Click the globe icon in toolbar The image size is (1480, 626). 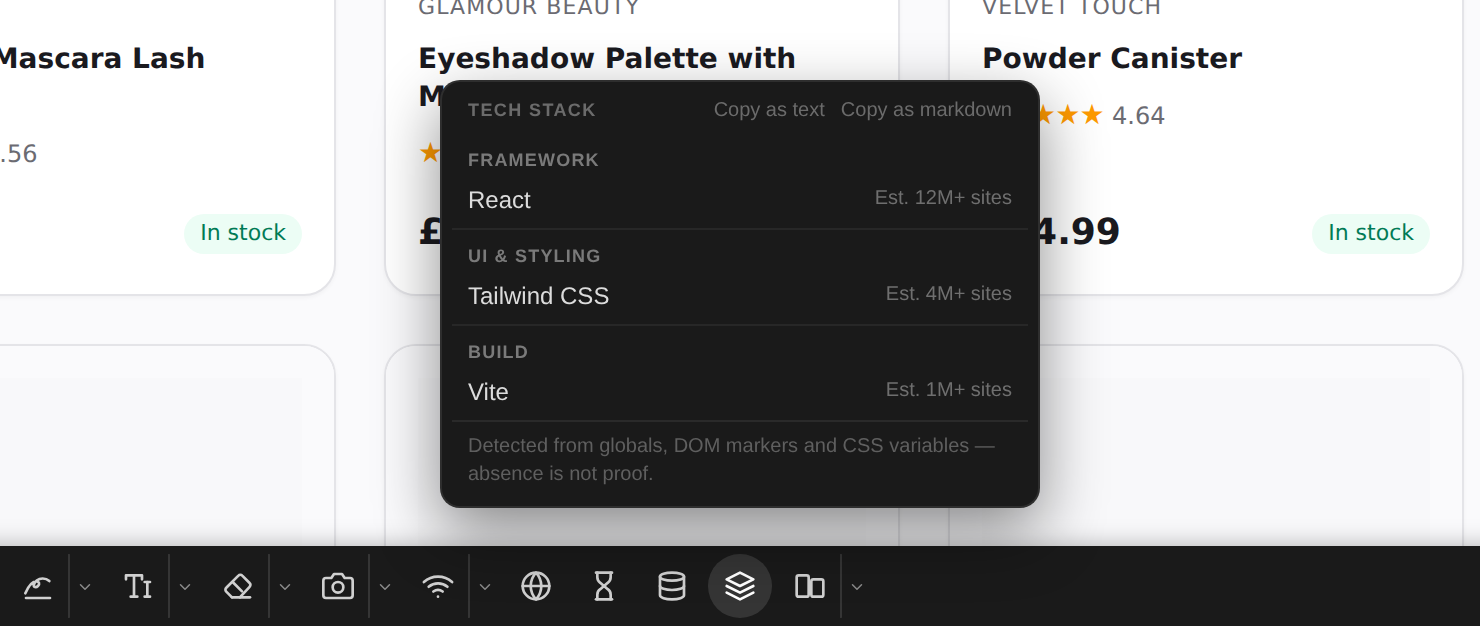click(536, 586)
